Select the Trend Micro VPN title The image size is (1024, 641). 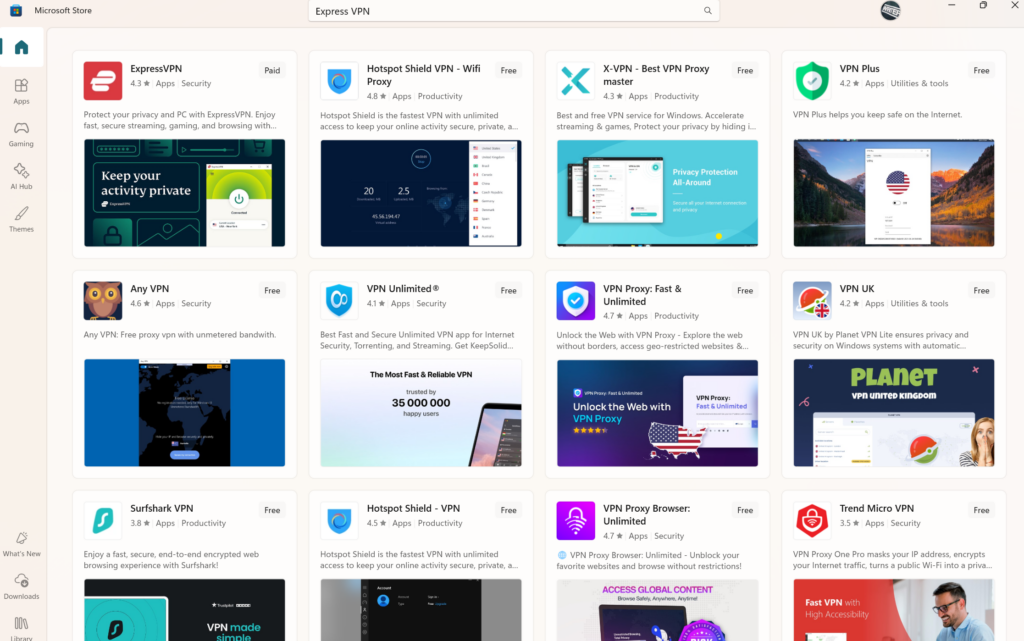(x=876, y=508)
